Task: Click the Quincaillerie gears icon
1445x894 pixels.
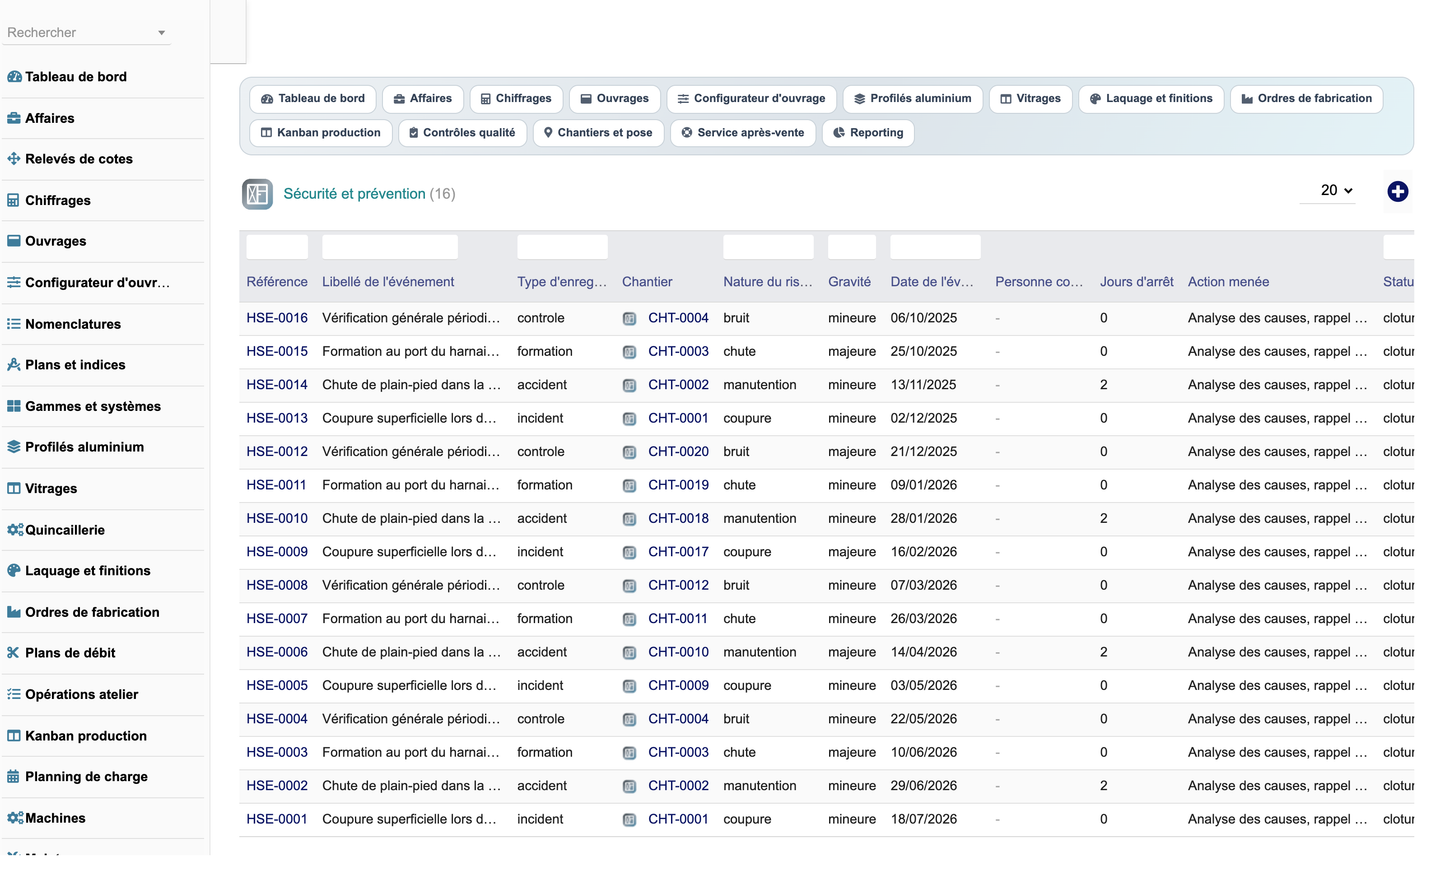Action: tap(15, 530)
